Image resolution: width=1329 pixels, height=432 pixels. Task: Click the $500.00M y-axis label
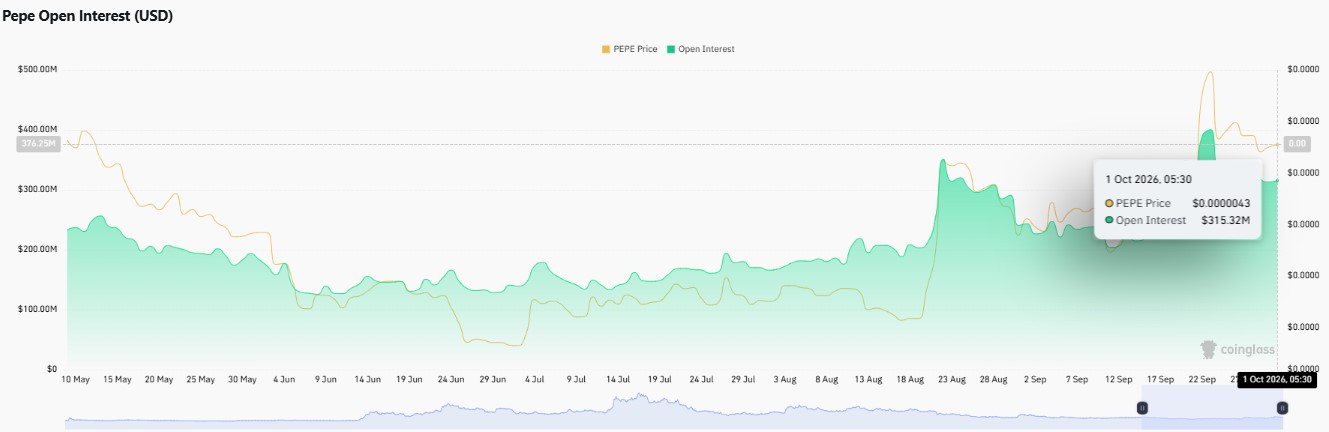coord(38,69)
